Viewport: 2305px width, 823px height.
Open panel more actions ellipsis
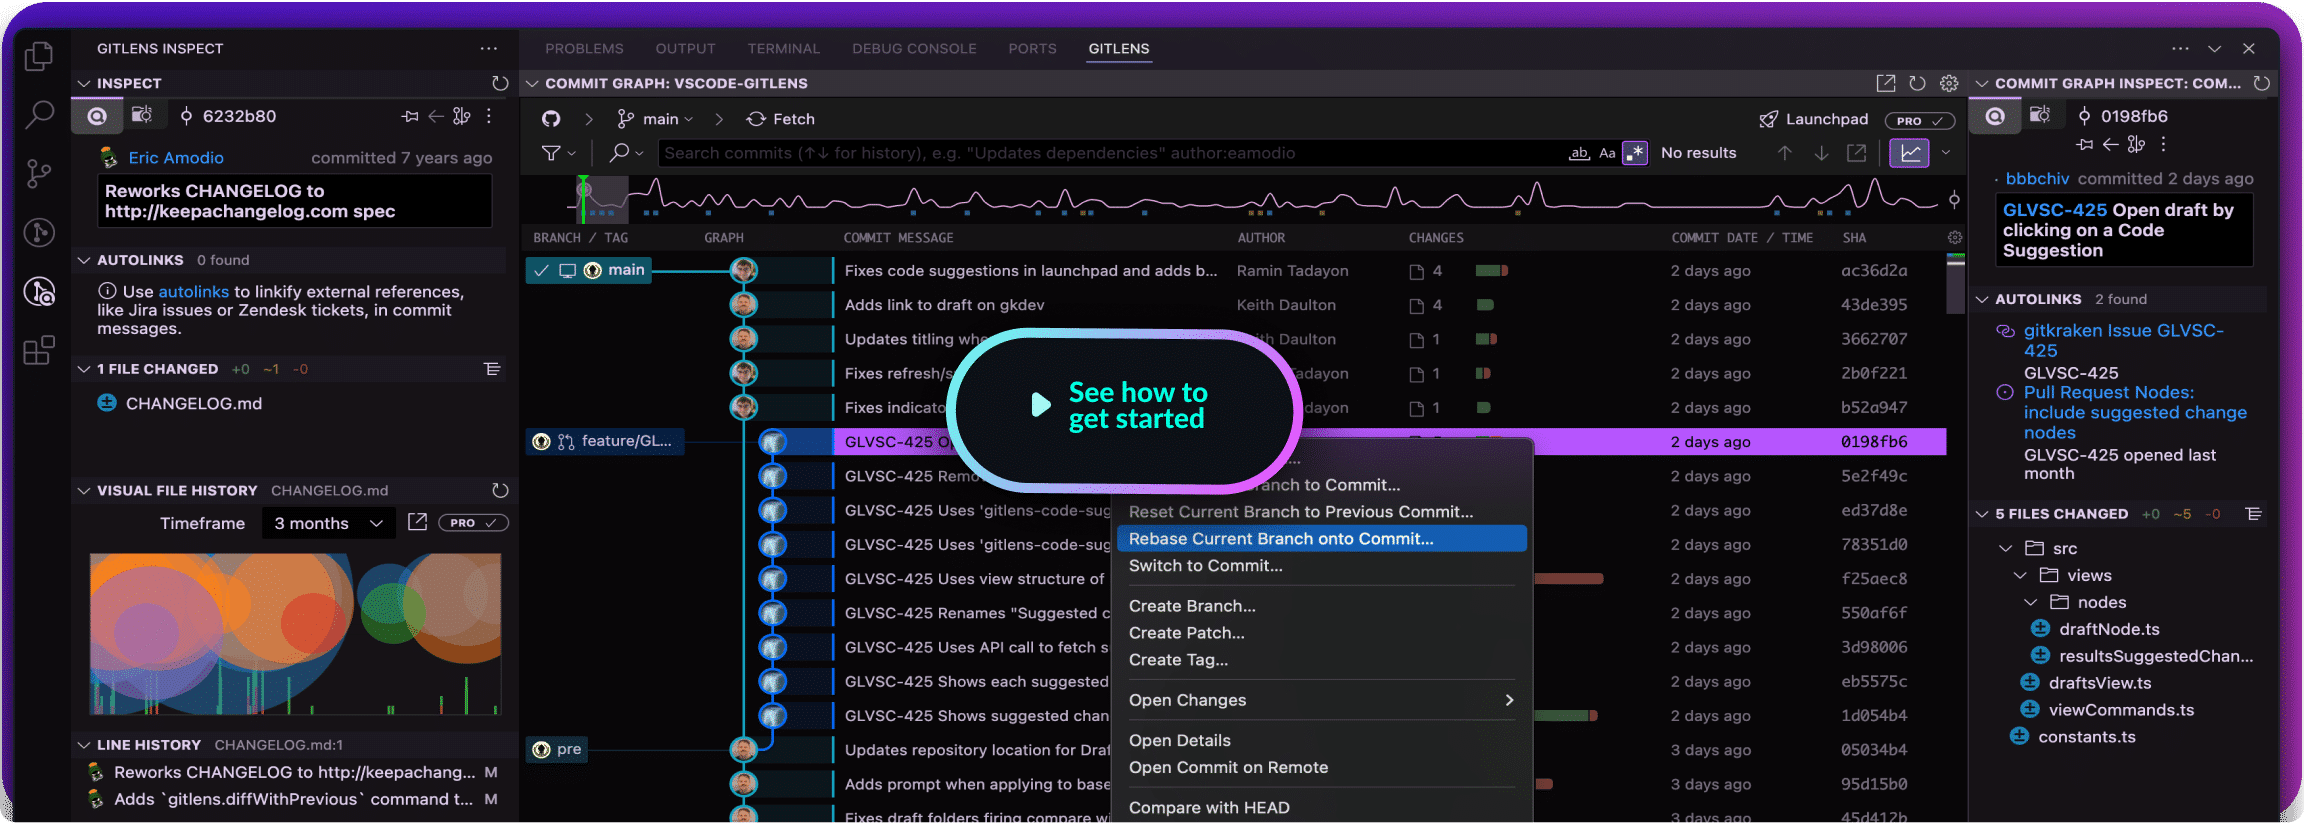coord(2180,48)
